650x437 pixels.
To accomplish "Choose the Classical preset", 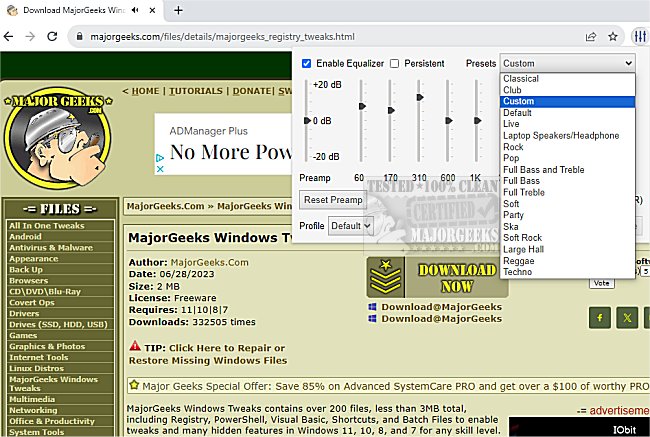I will point(568,79).
